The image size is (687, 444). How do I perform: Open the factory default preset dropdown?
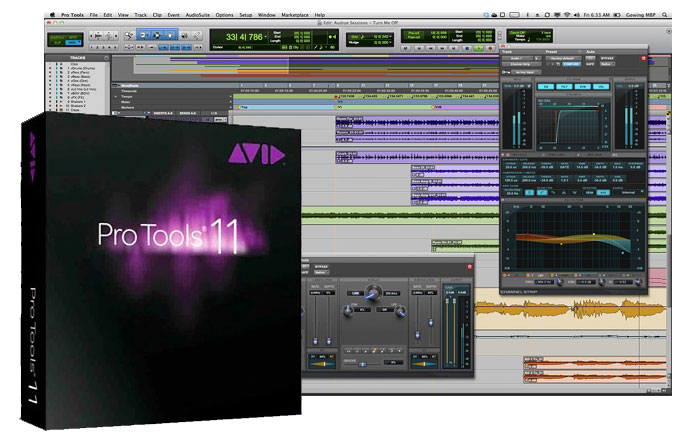(x=563, y=58)
